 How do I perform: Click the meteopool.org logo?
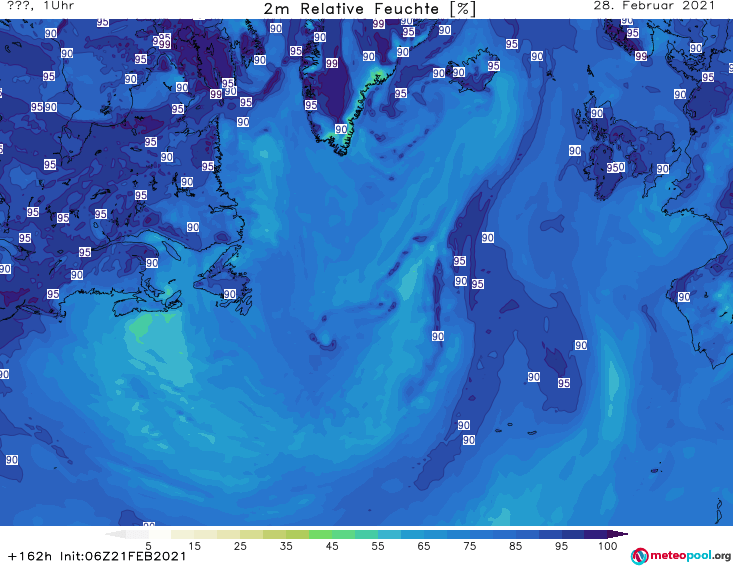pos(681,556)
